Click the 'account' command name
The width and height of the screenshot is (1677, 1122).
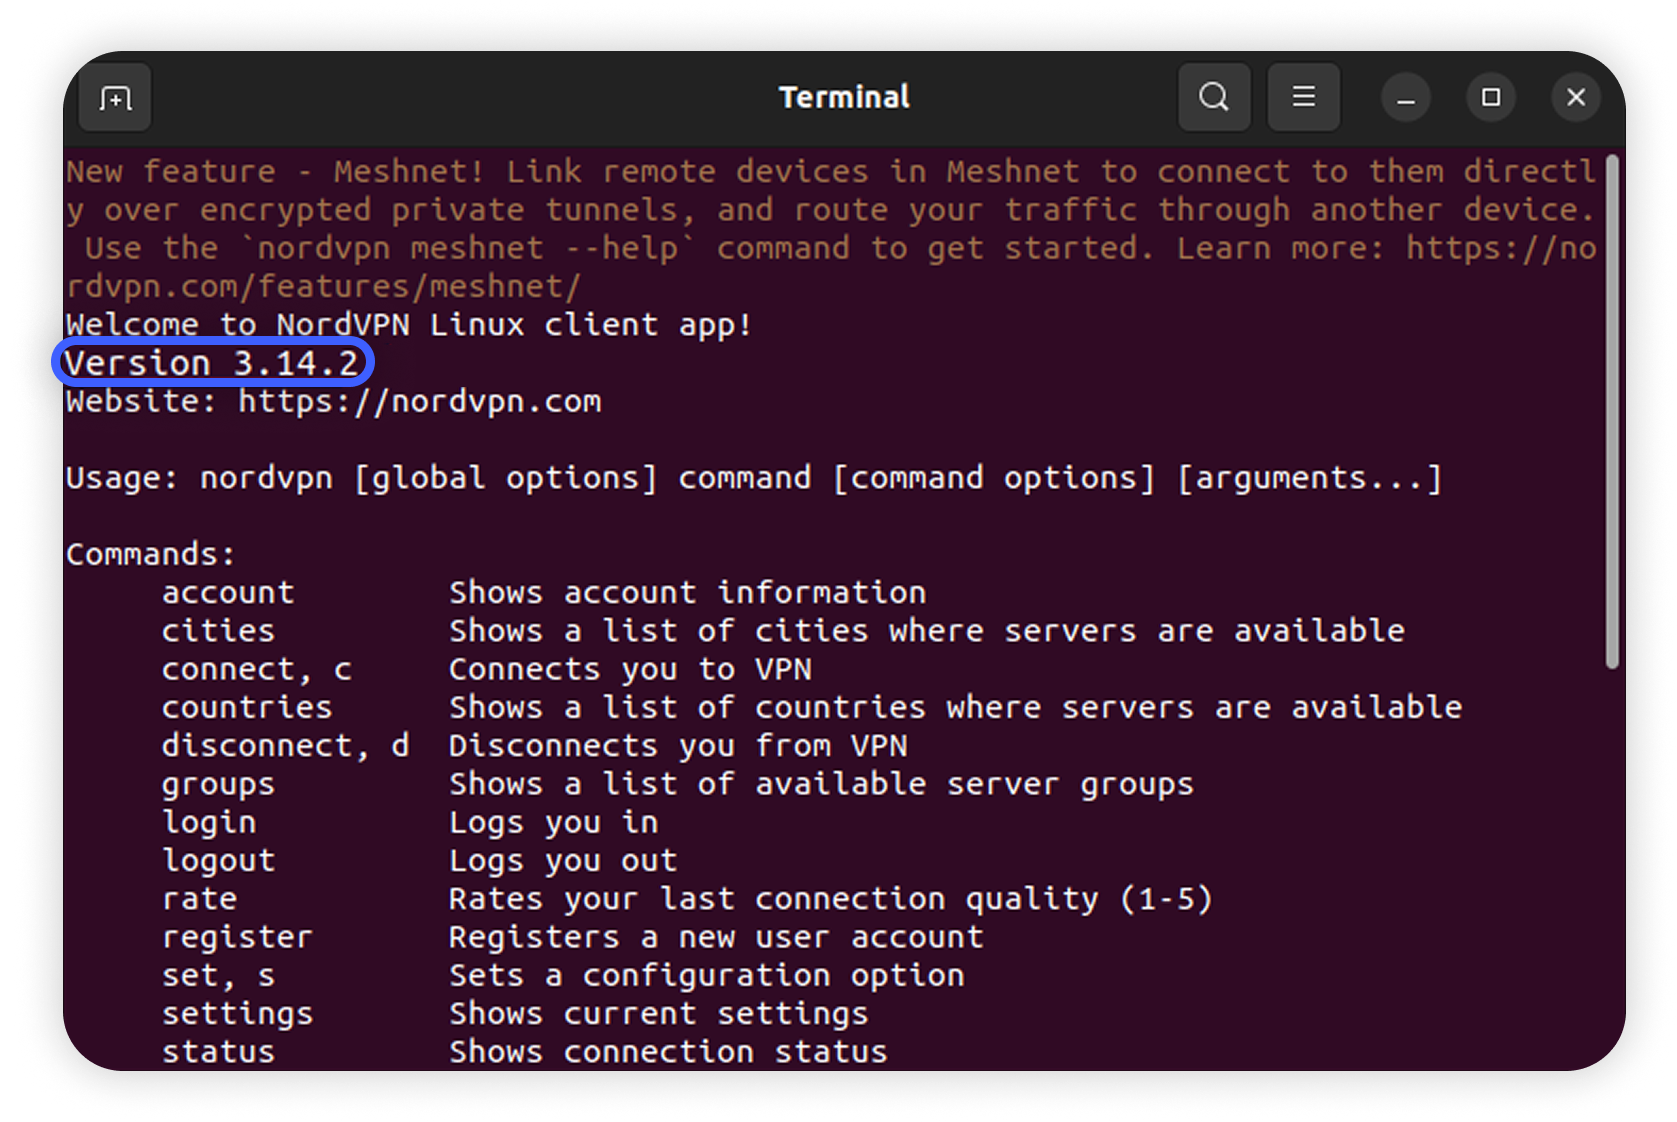click(x=228, y=593)
